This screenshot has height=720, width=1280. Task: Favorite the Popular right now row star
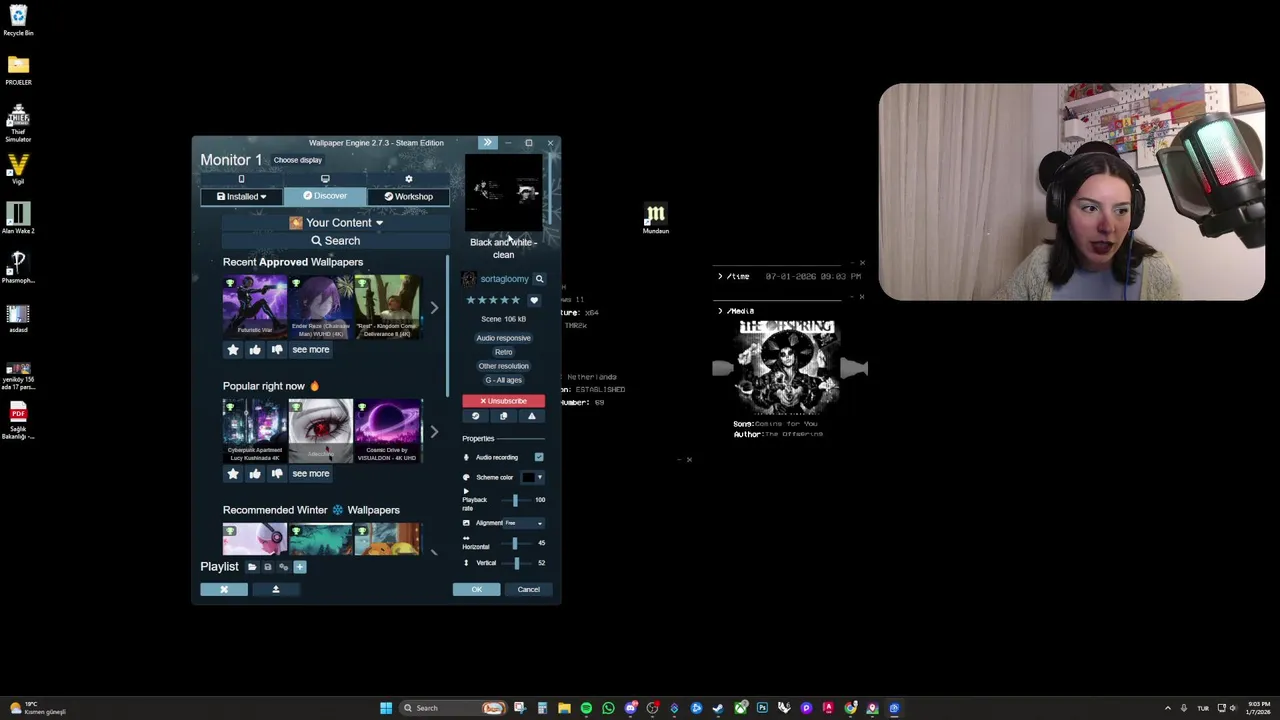click(233, 474)
